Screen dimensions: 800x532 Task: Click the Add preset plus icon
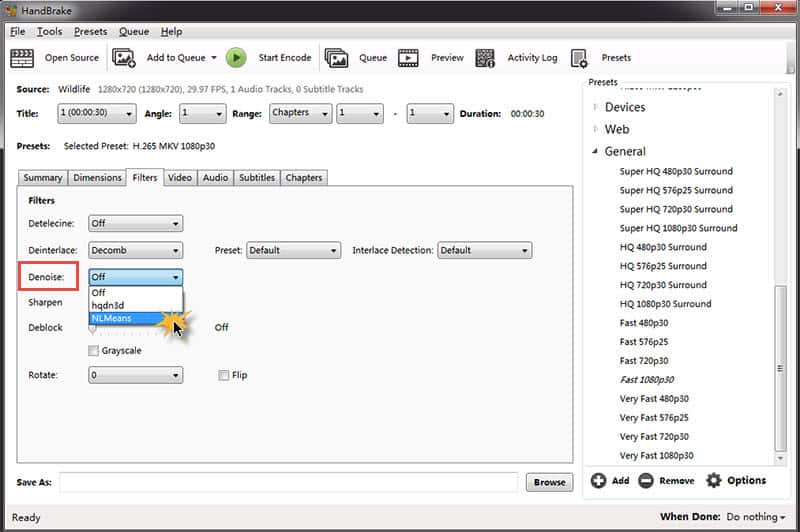coord(598,480)
